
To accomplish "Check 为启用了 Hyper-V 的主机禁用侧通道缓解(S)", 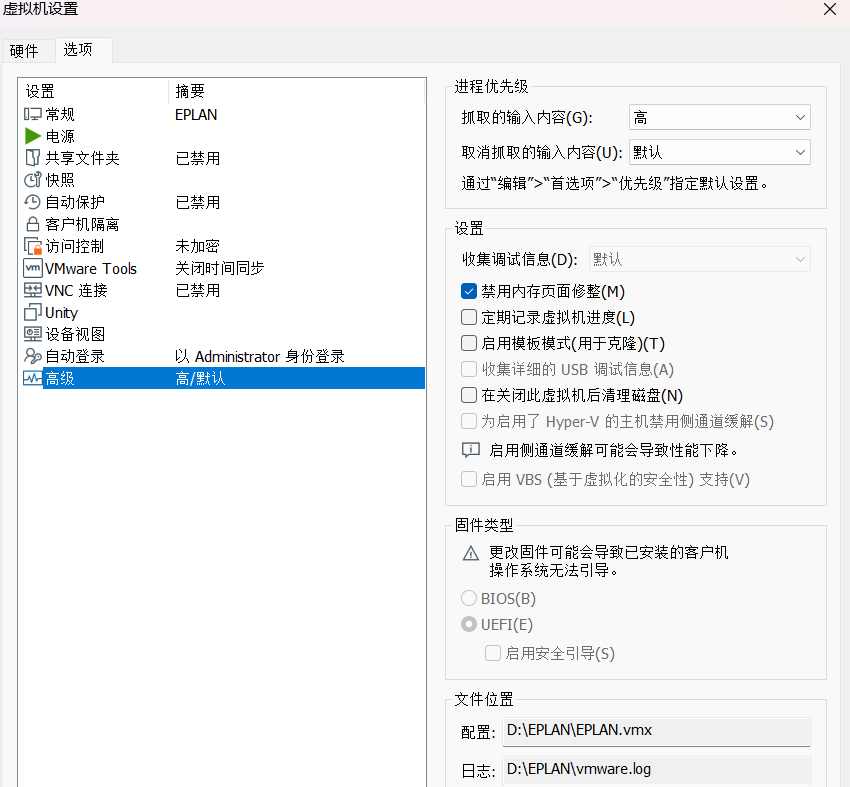I will (468, 421).
